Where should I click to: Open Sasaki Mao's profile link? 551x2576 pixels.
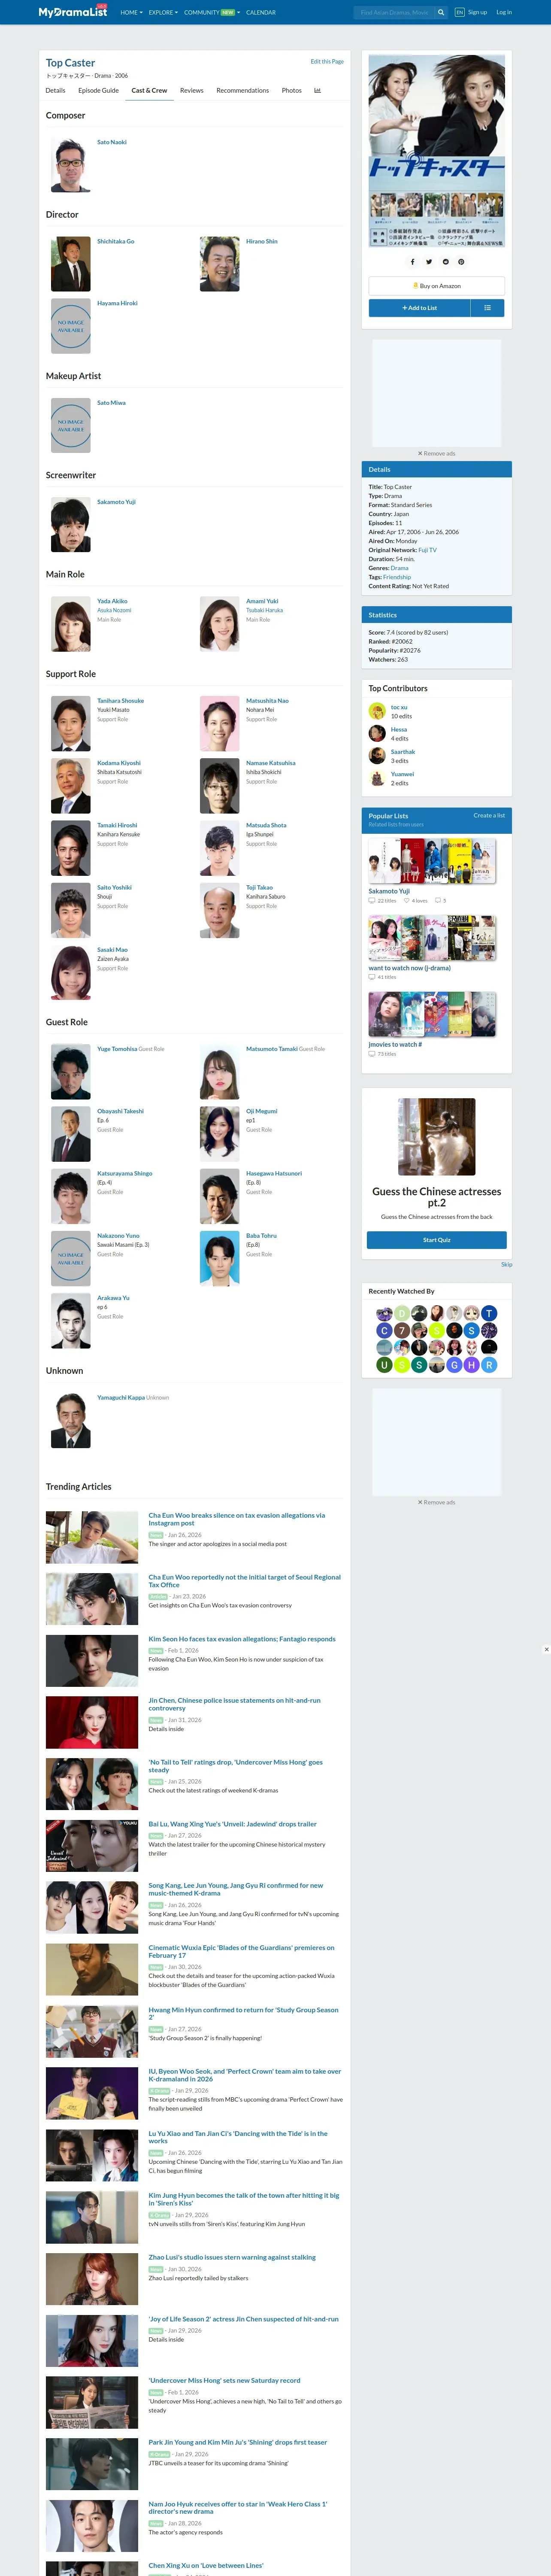point(112,950)
